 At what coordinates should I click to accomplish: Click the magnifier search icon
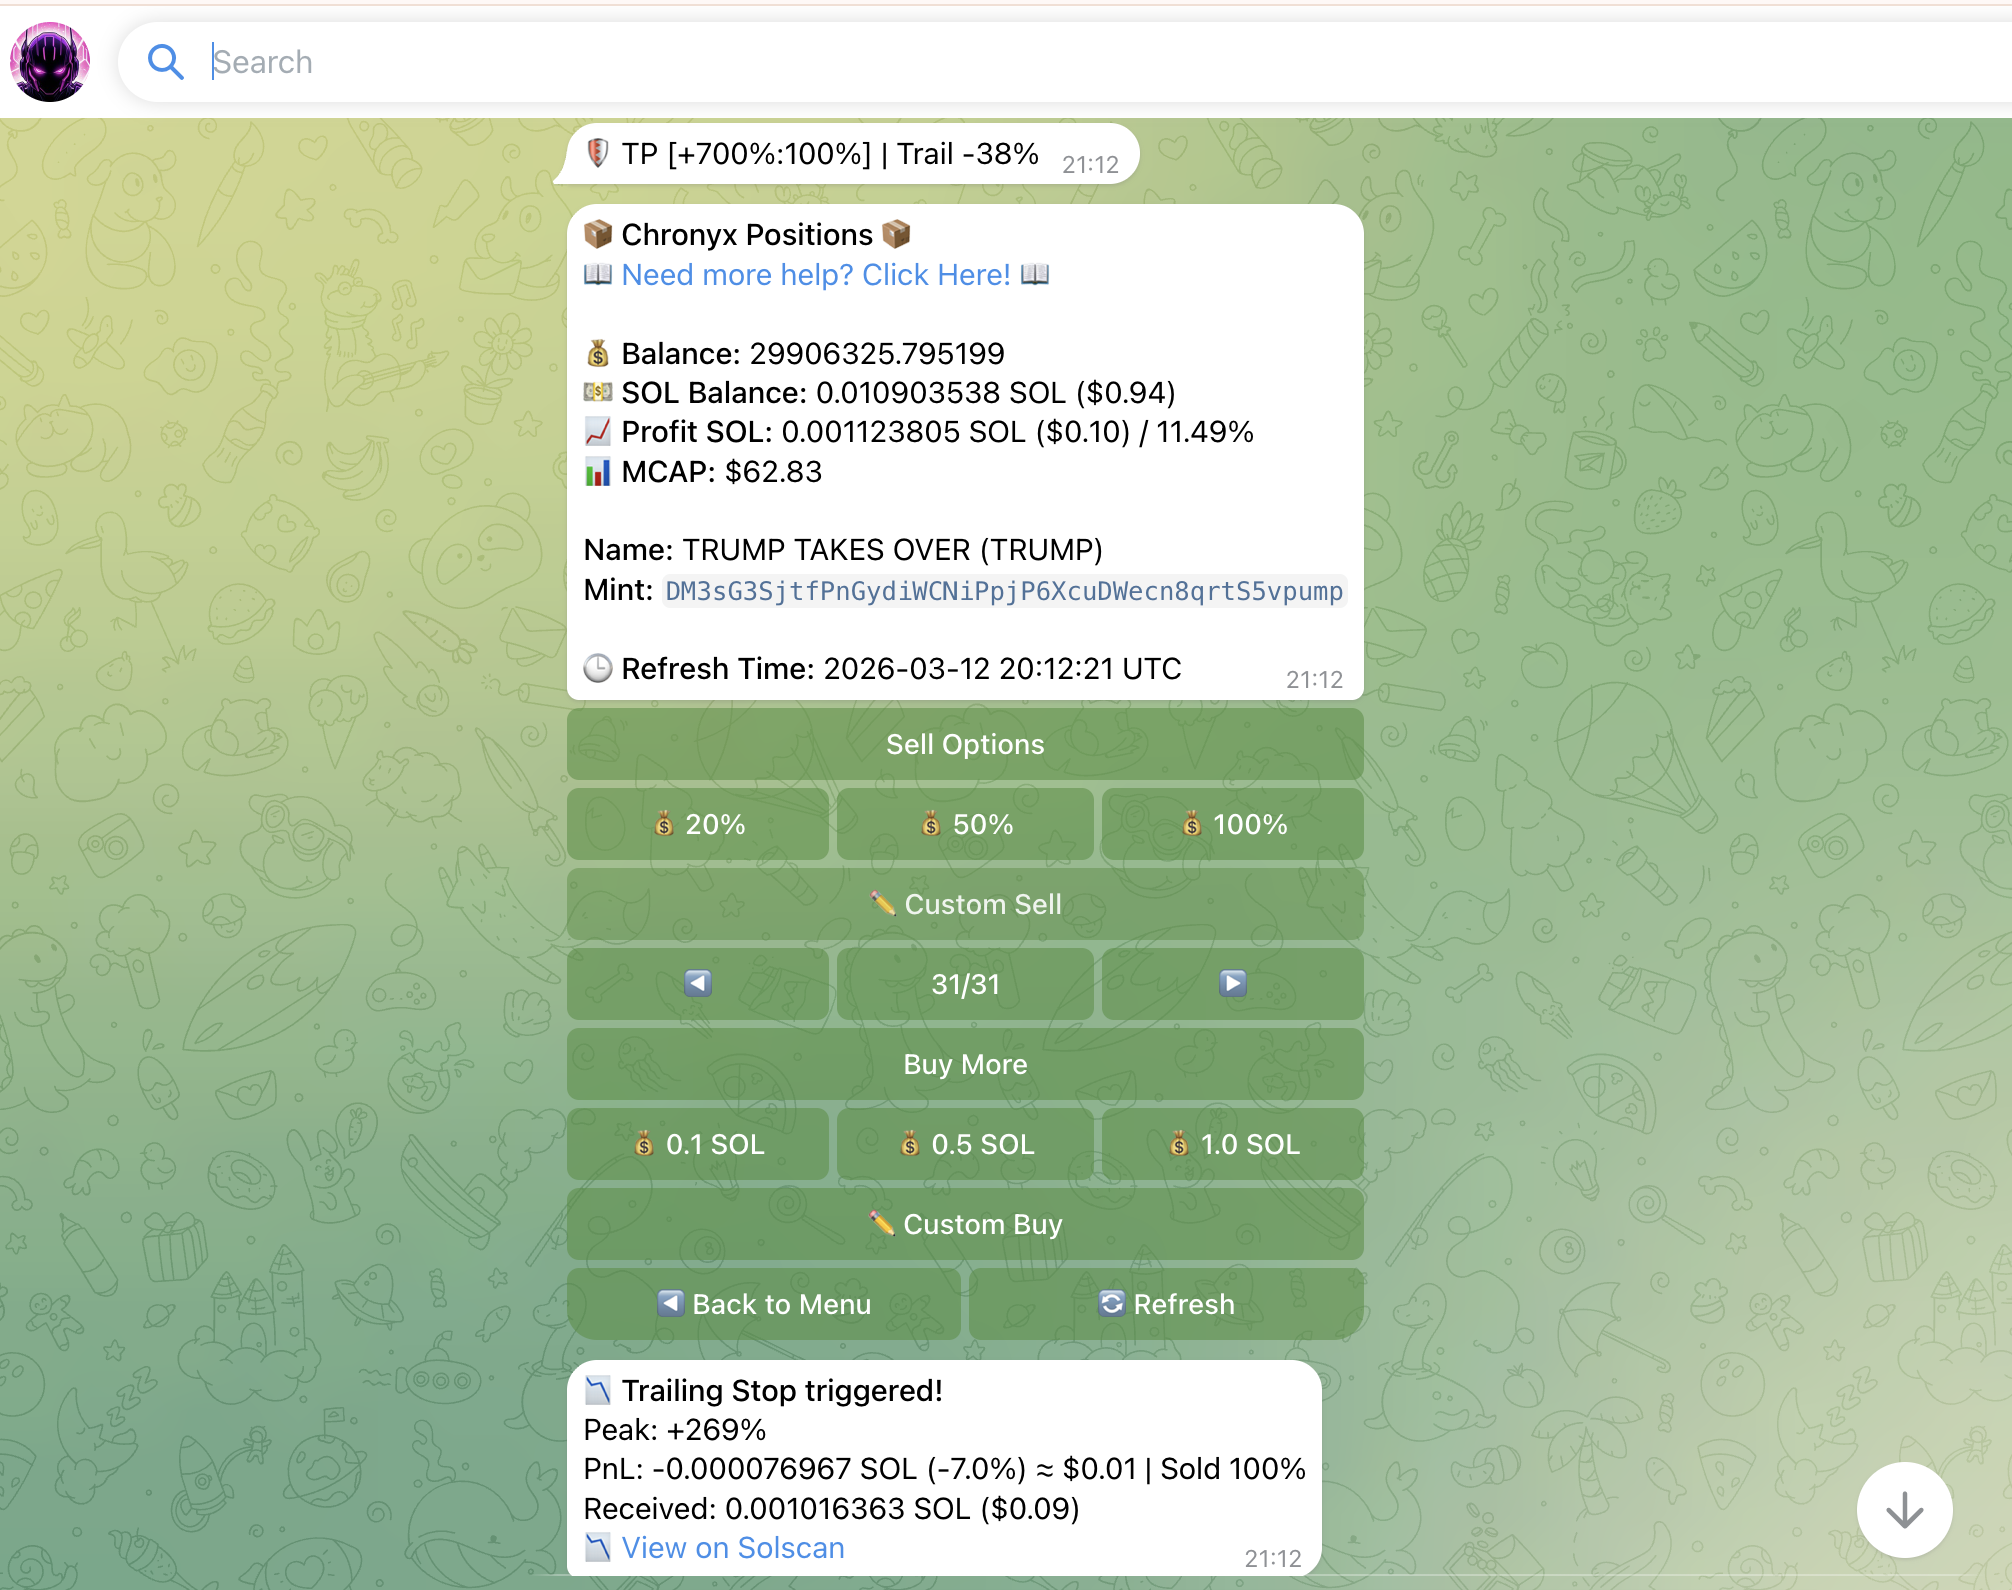coord(165,62)
